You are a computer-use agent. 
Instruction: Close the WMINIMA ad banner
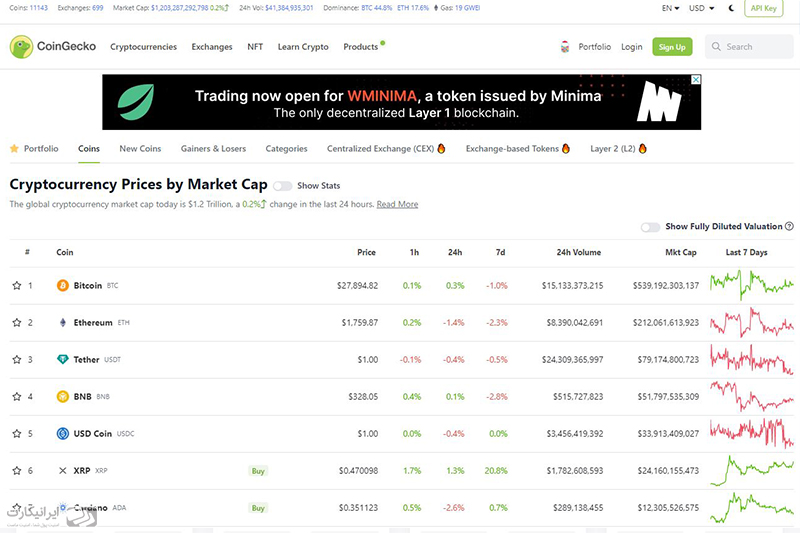696,80
